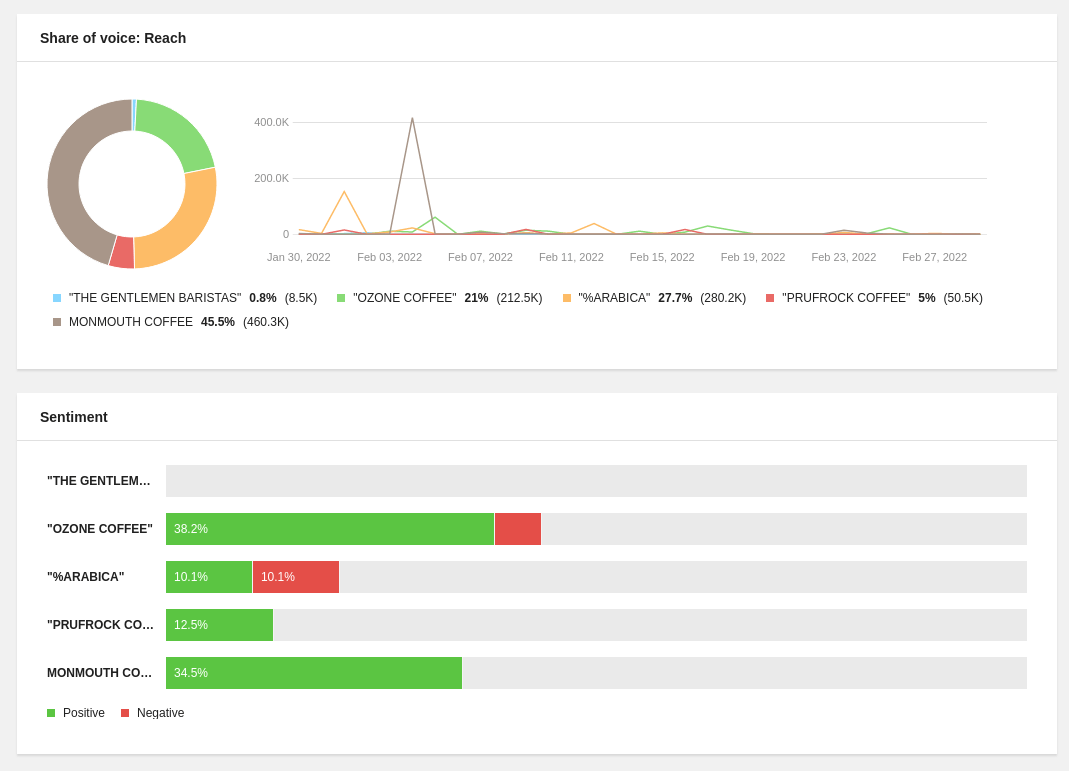Screen dimensions: 1069x771
Task: Select the Sentiment panel header
Action: [74, 417]
